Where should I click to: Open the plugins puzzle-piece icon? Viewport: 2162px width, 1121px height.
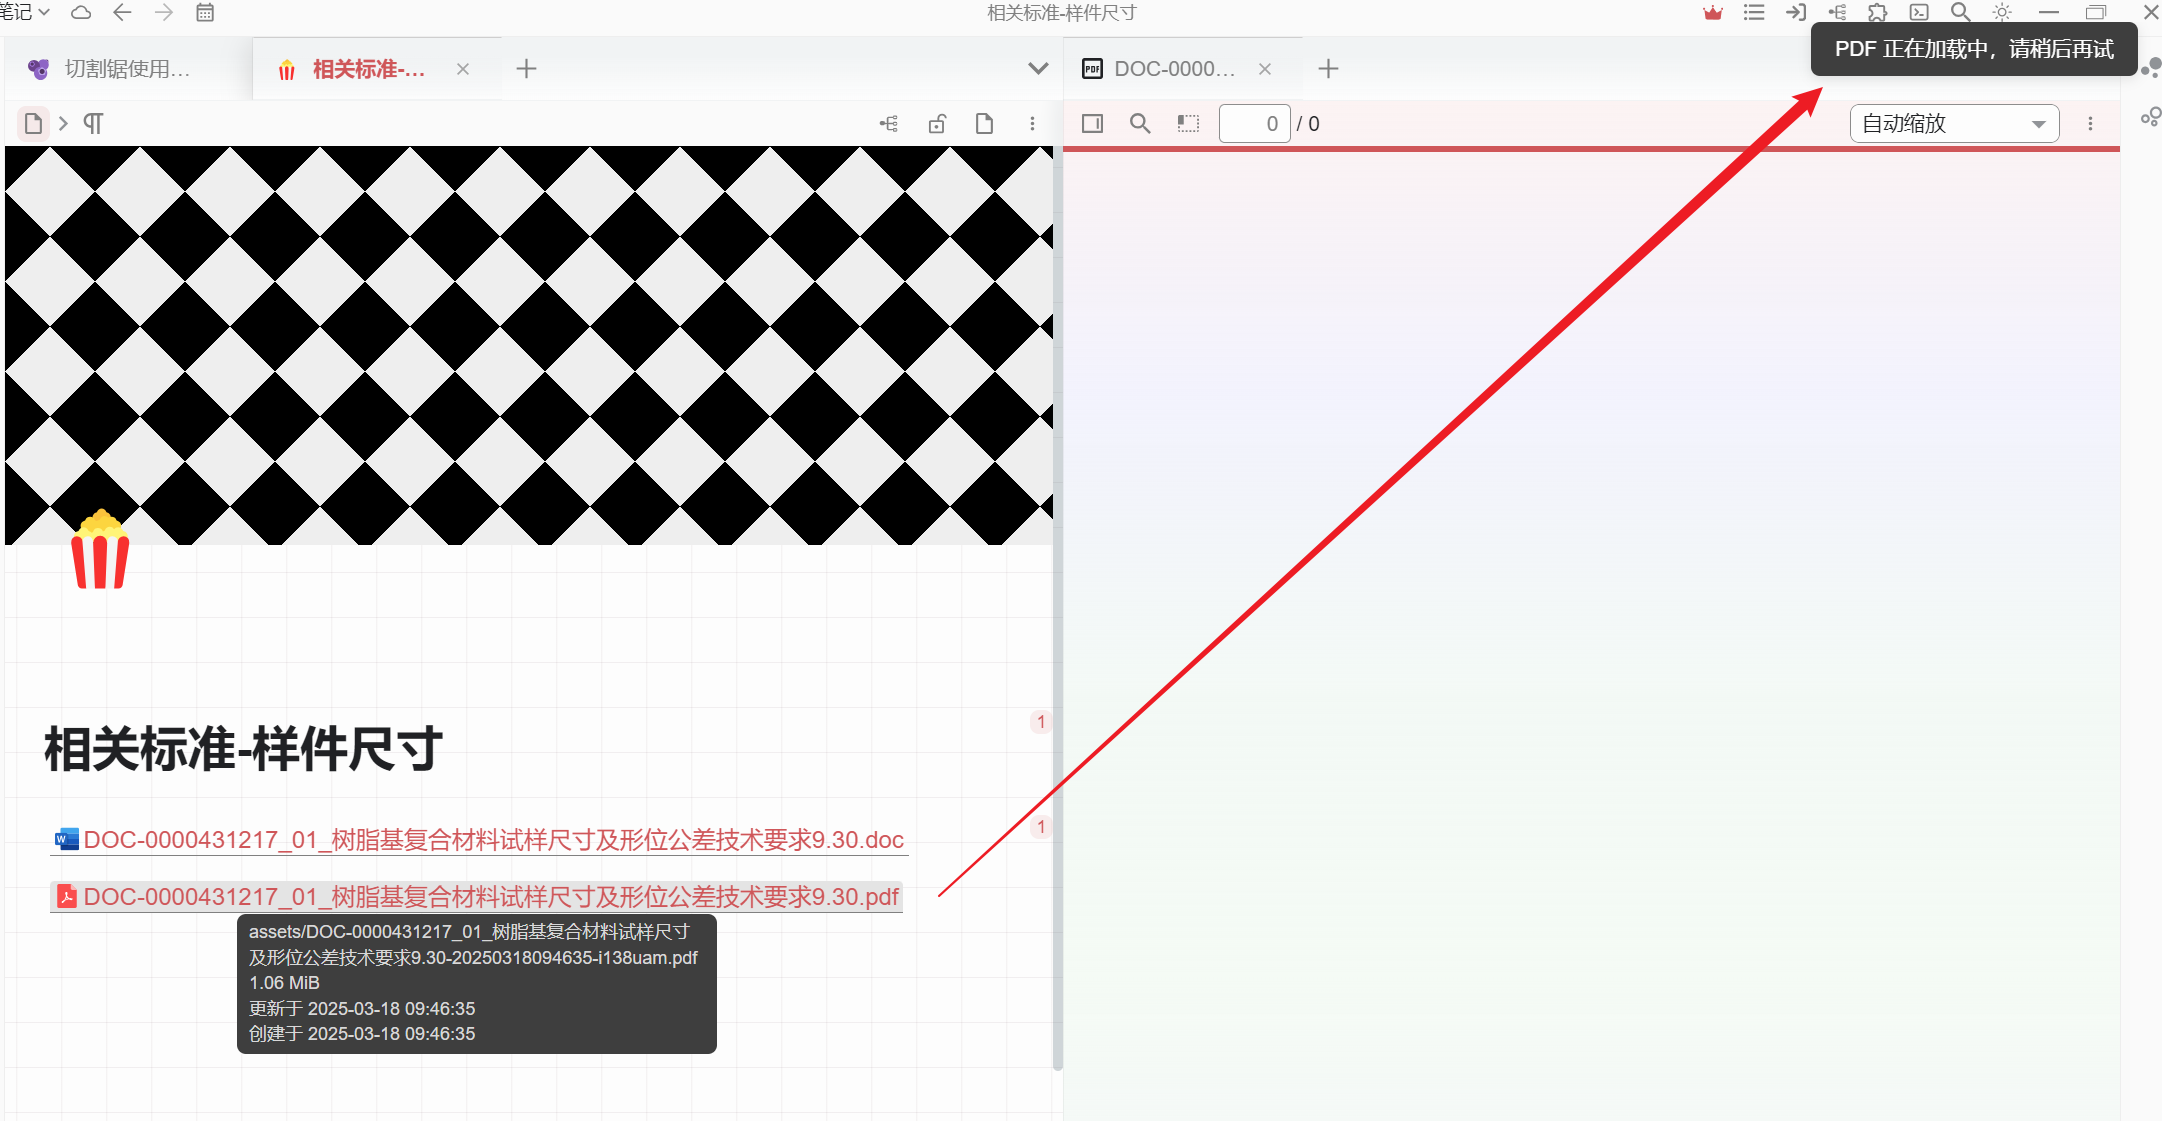pyautogui.click(x=1877, y=13)
